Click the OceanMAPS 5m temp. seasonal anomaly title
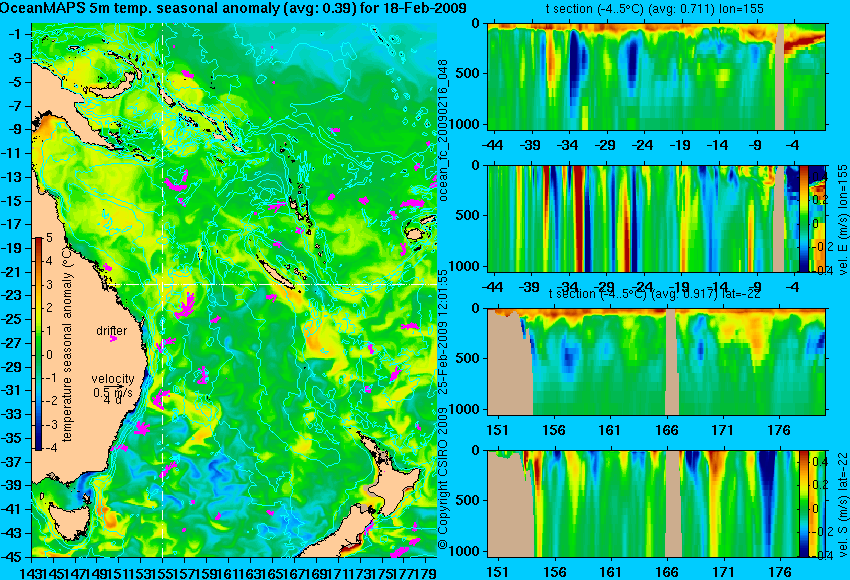This screenshot has width=850, height=580. (234, 8)
